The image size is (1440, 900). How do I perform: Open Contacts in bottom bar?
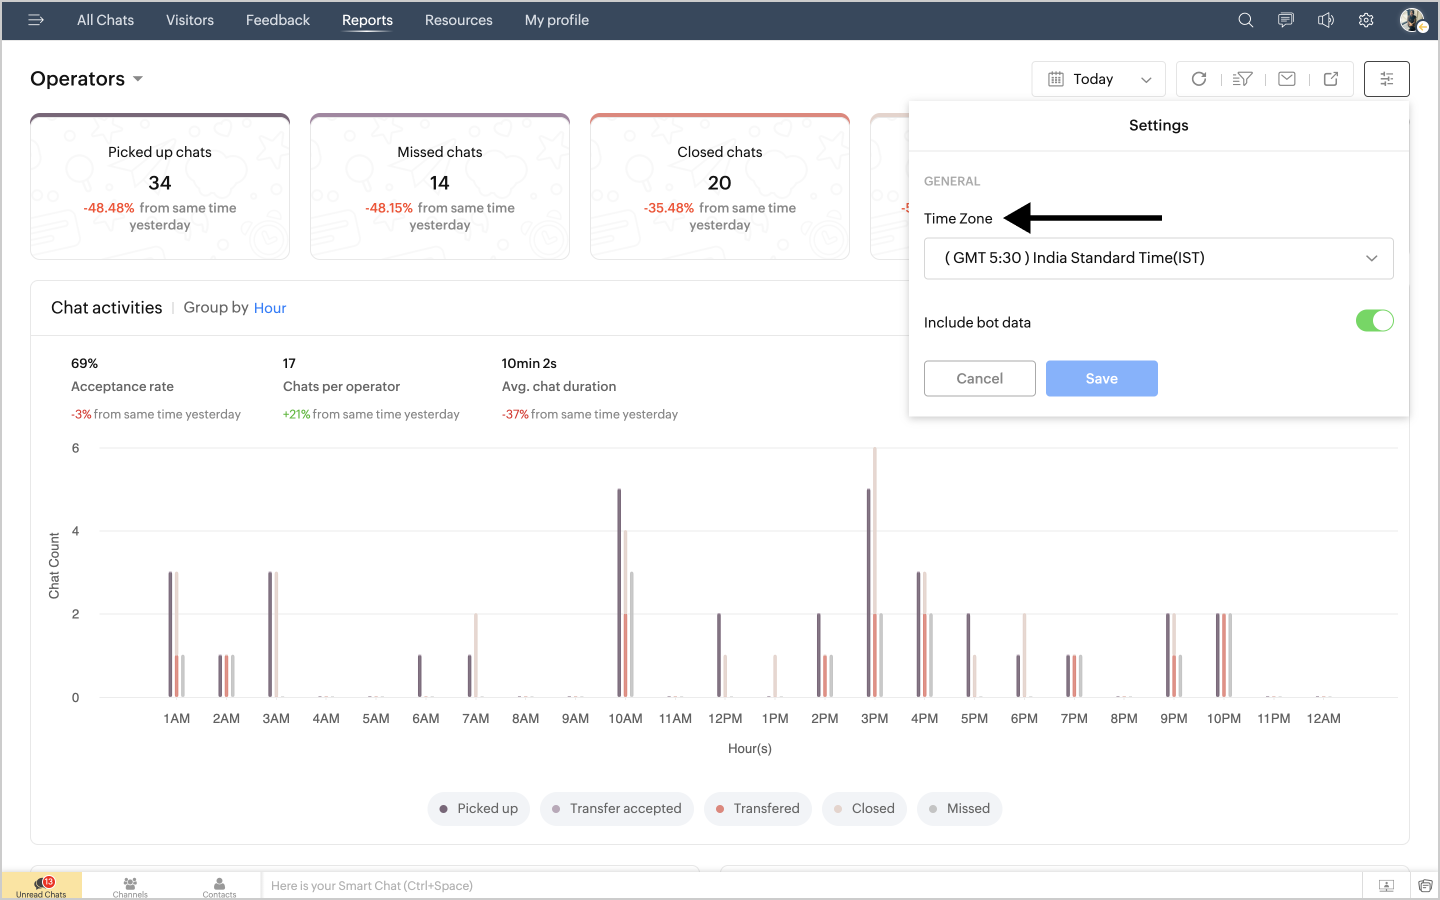[219, 886]
